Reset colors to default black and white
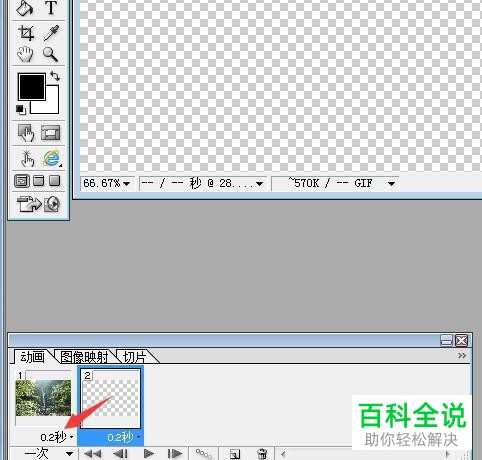This screenshot has width=482, height=460. [x=21, y=109]
